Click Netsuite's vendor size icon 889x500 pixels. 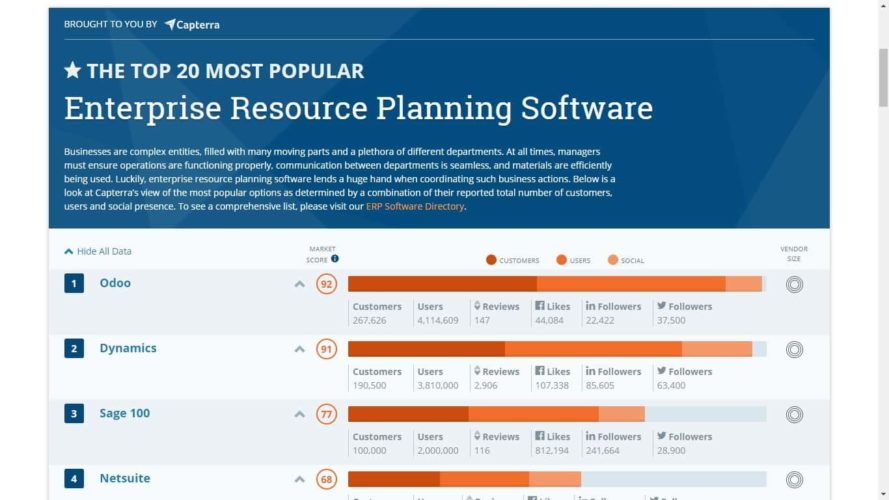794,479
